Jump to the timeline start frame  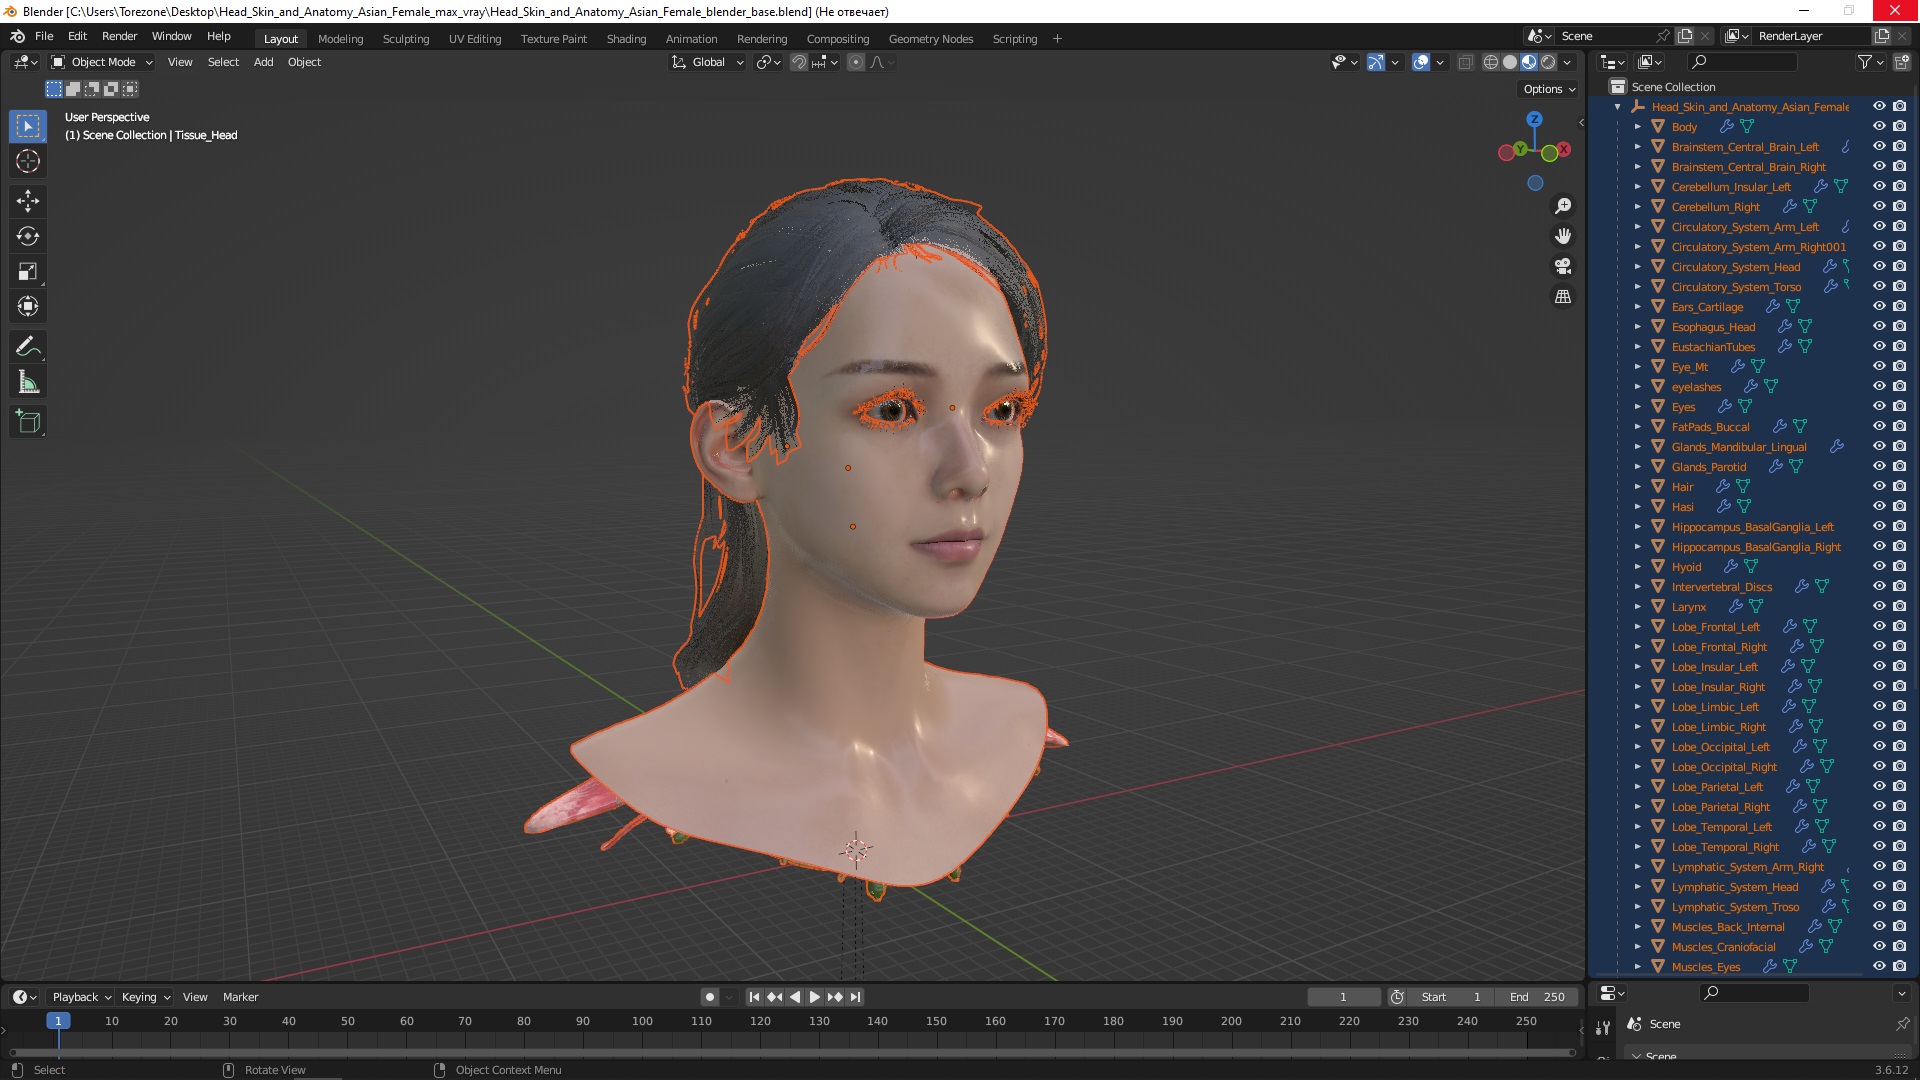click(754, 997)
